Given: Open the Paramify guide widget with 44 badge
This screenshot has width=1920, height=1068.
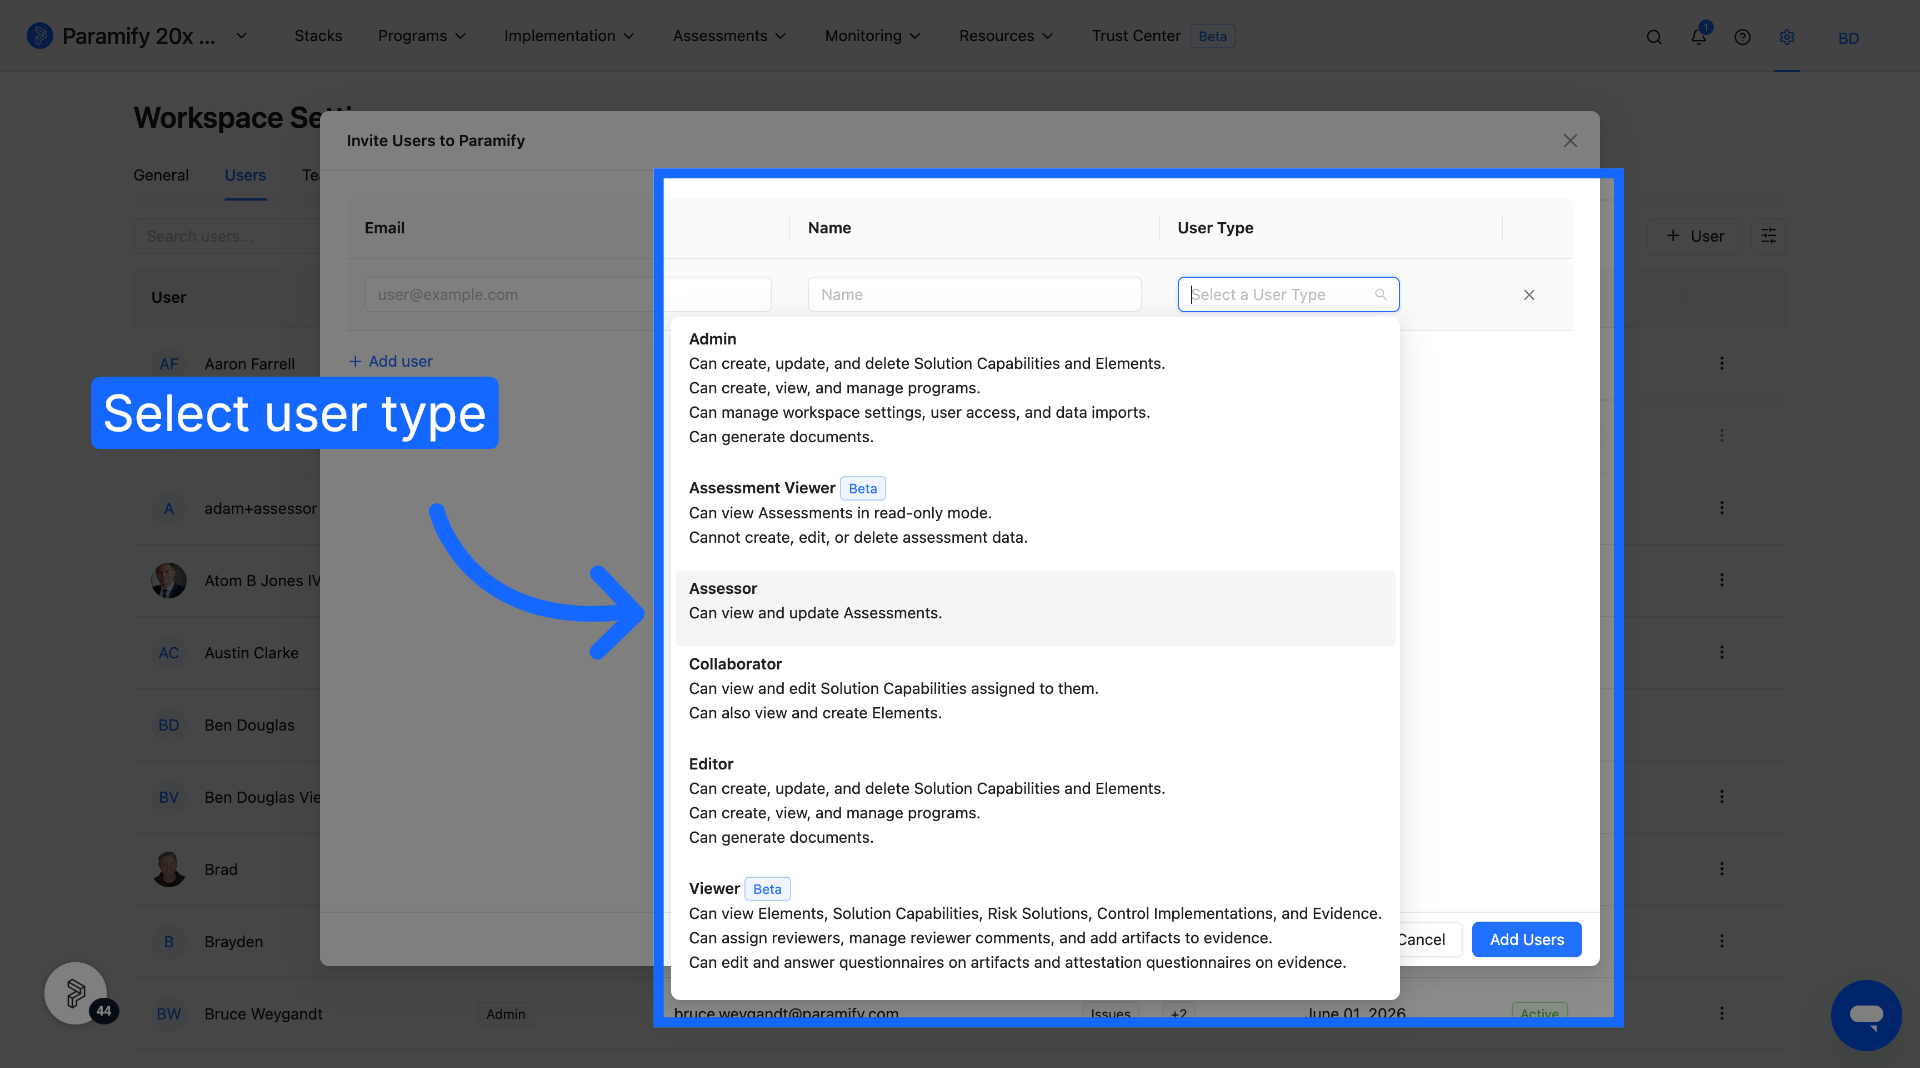Looking at the screenshot, I should pos(76,993).
